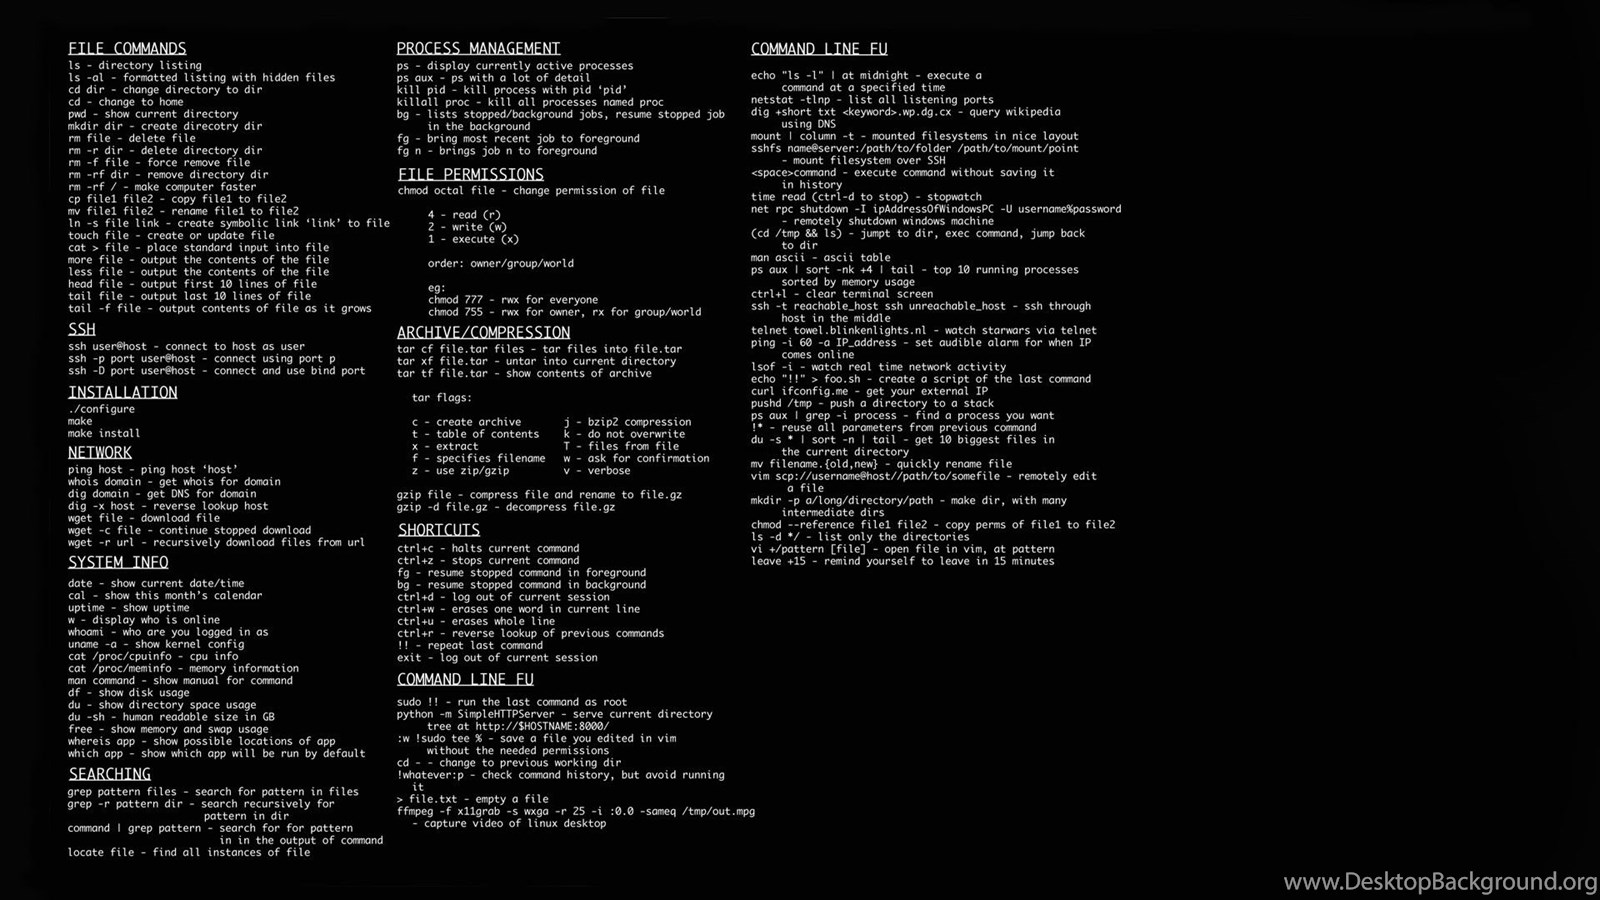Click the FILE COMMANDS heading
Screen dimensions: 1600x900
(x=127, y=48)
